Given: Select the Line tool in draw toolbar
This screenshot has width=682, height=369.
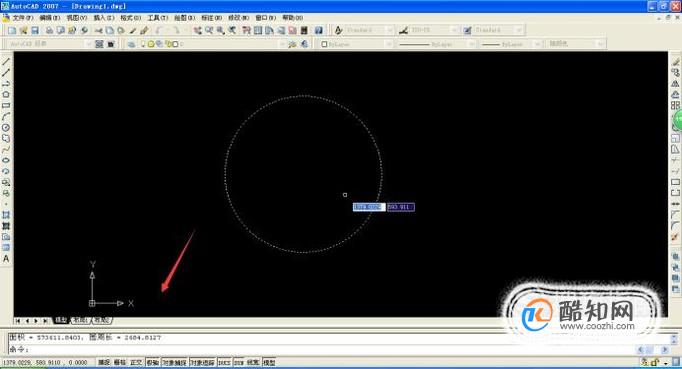Looking at the screenshot, I should pos(6,62).
